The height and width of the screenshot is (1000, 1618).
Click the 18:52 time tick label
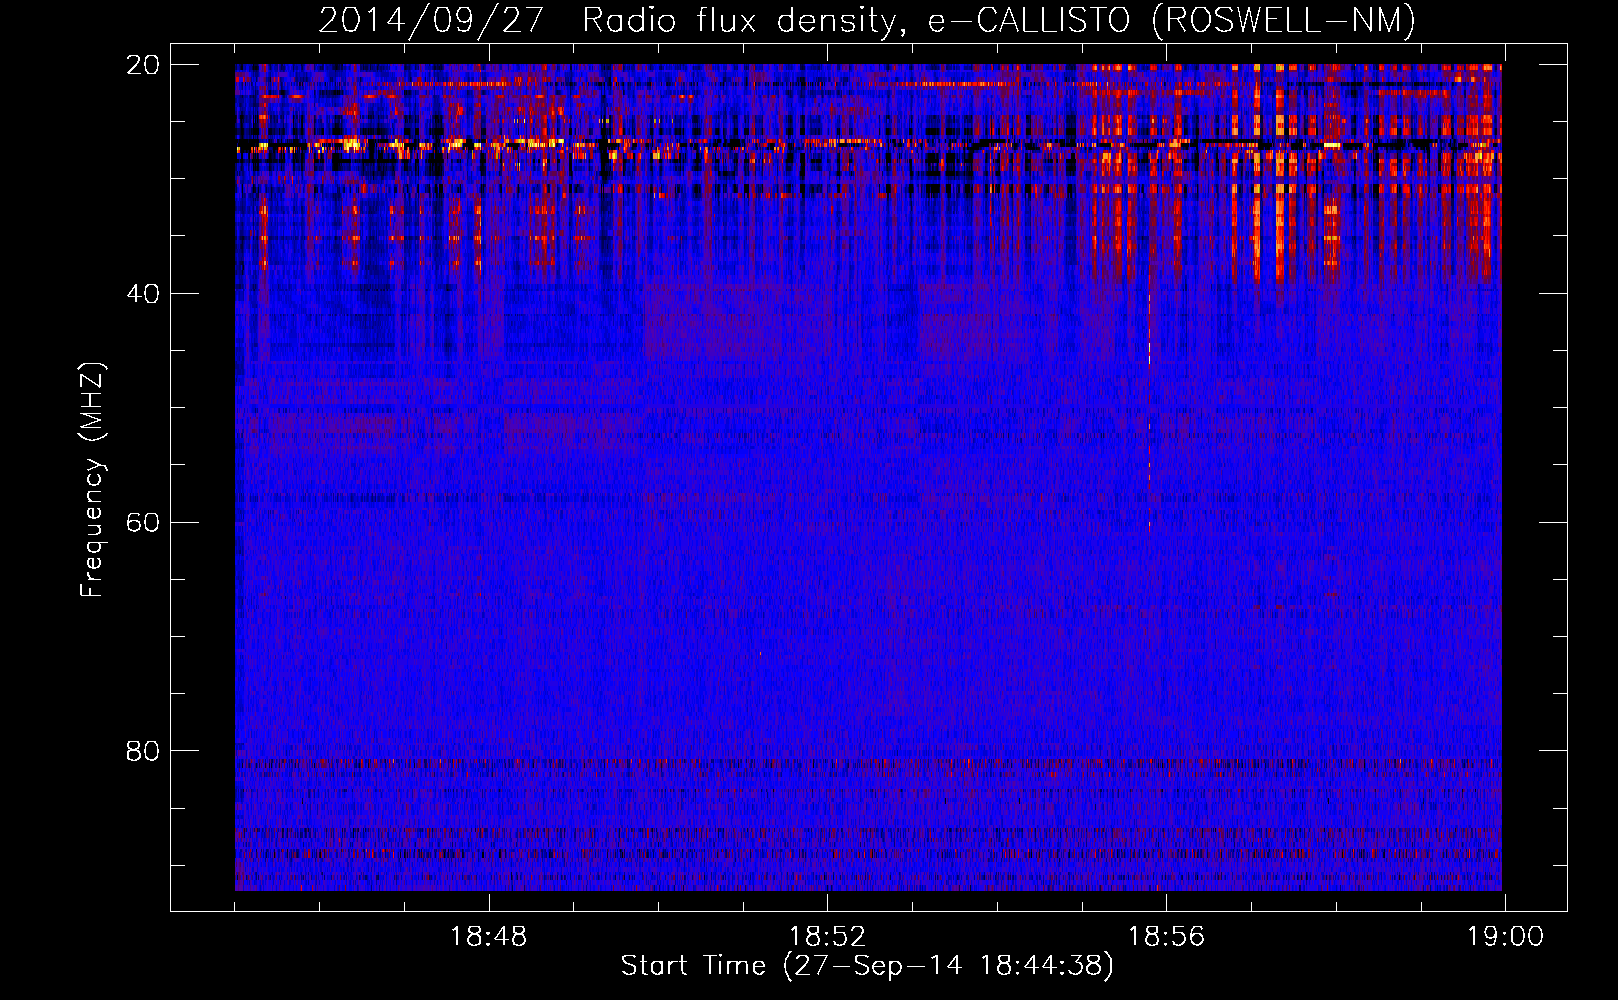pyautogui.click(x=827, y=937)
